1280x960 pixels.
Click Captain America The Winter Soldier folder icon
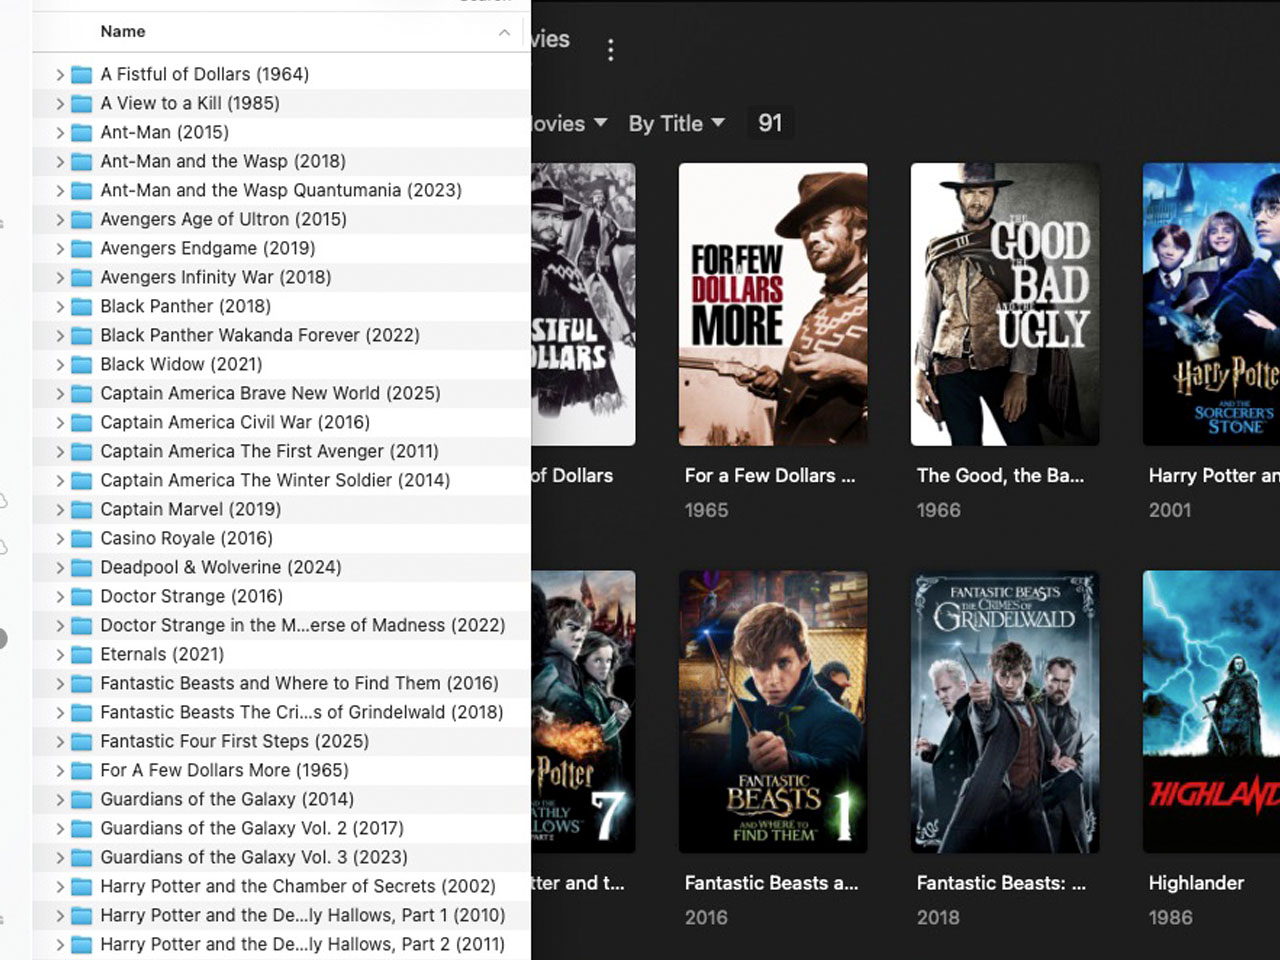[82, 481]
